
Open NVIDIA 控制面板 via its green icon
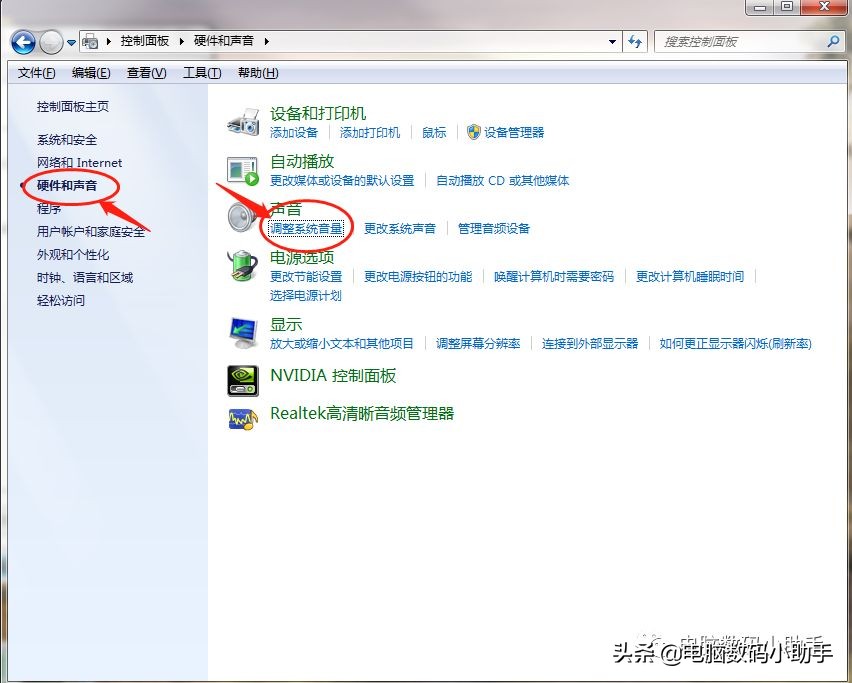pyautogui.click(x=241, y=380)
